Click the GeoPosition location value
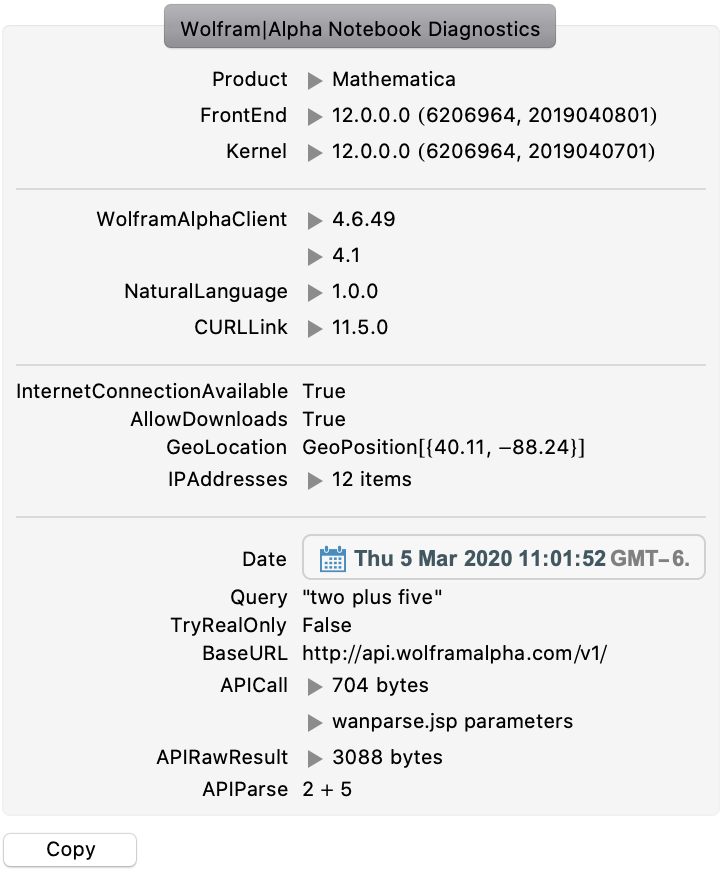Screen dimensions: 722x876 (x=443, y=448)
